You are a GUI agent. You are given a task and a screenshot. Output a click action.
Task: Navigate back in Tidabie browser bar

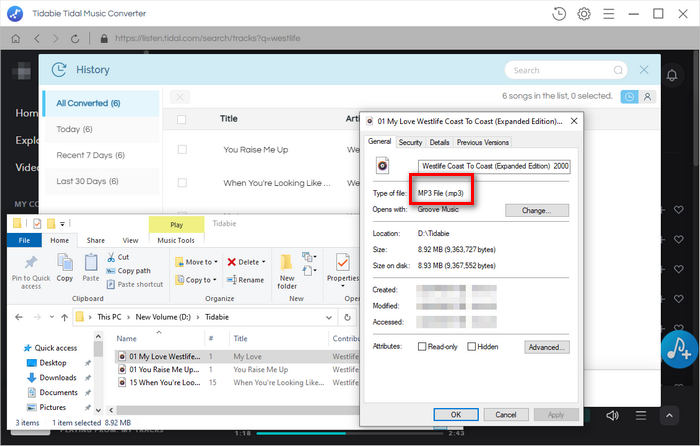37,39
